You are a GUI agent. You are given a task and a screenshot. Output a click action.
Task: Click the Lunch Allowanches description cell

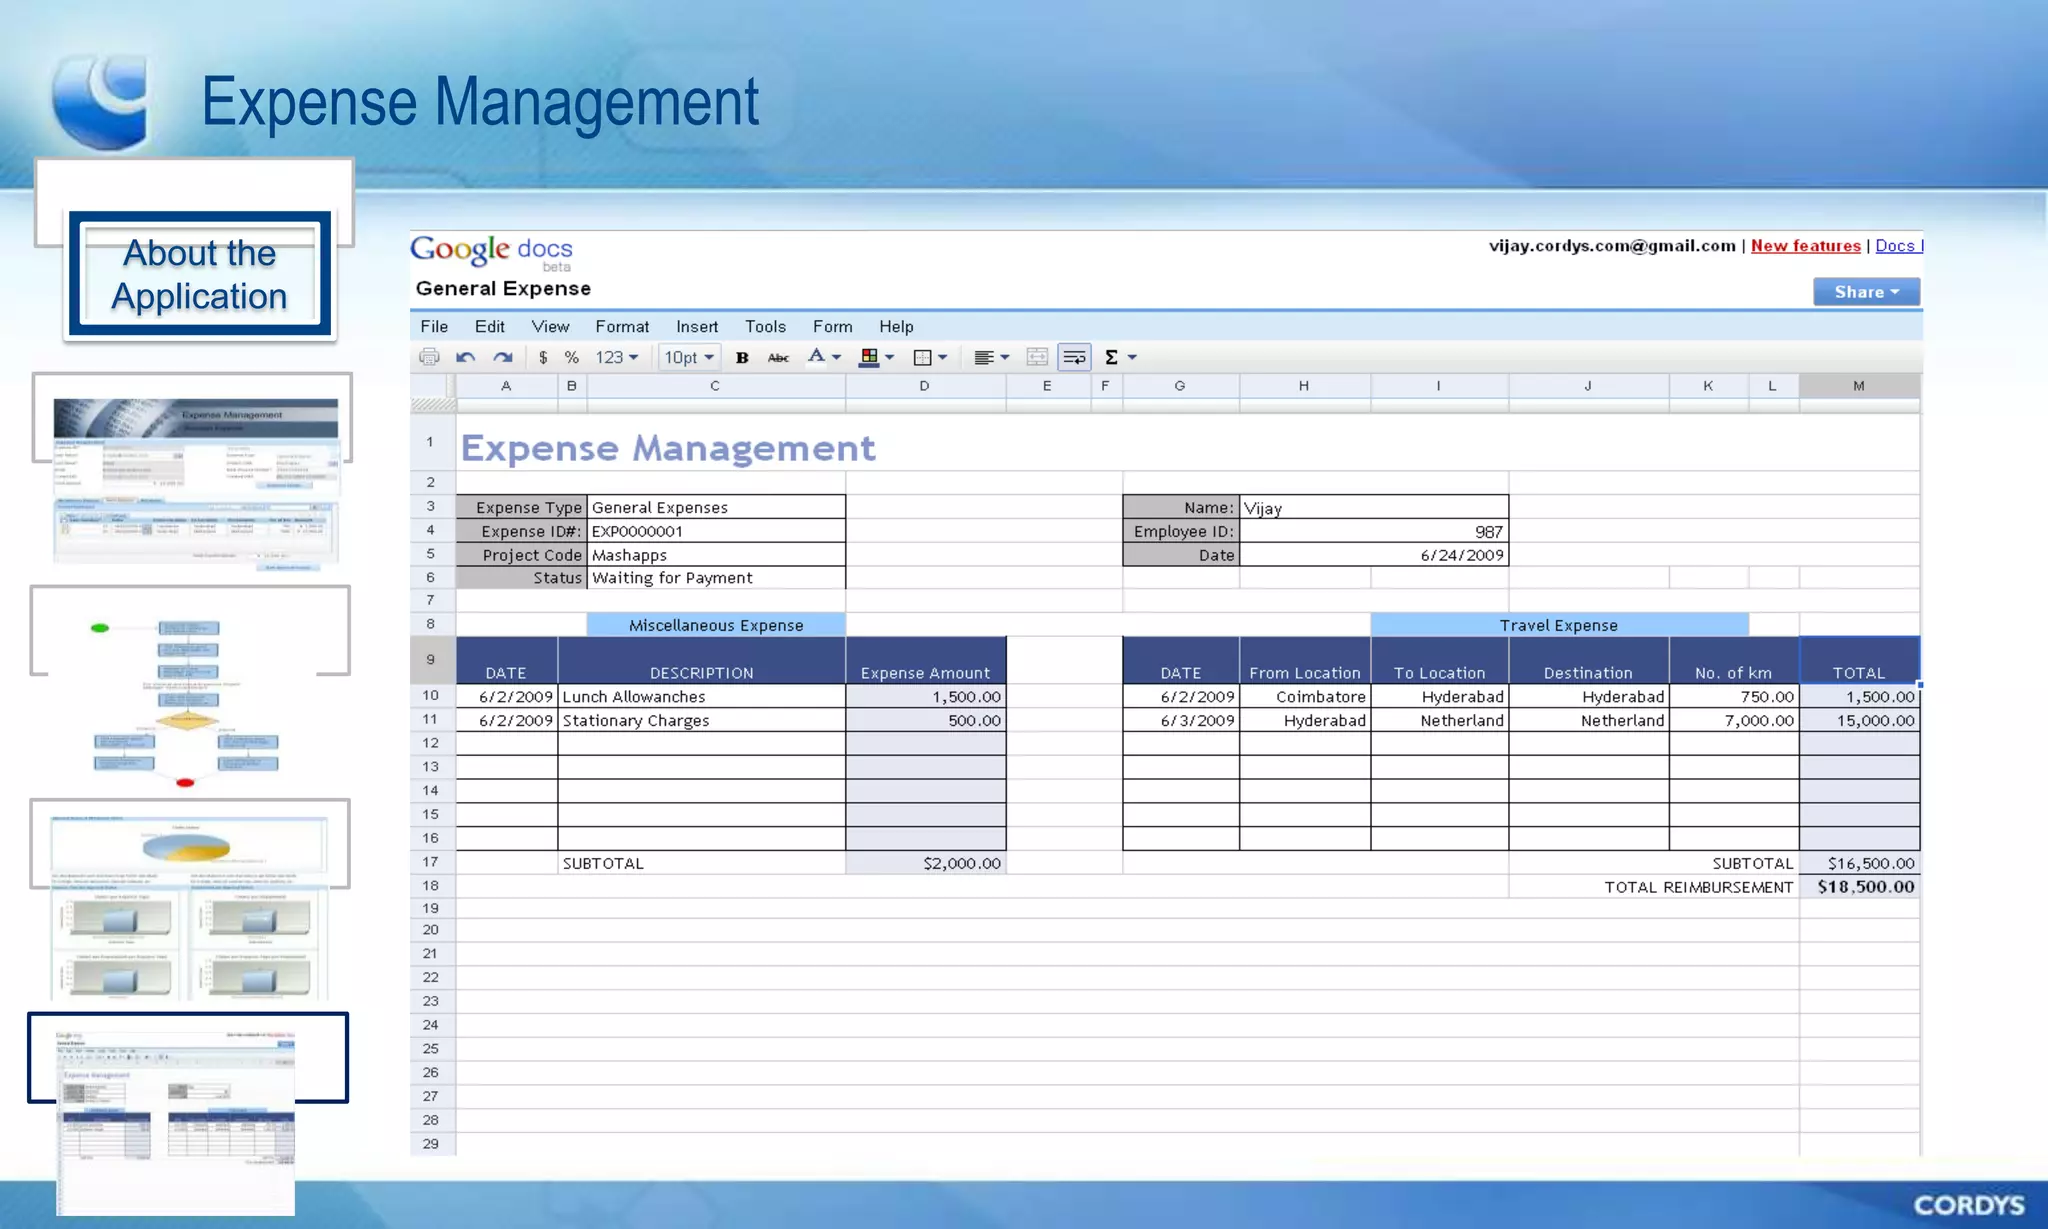(701, 697)
